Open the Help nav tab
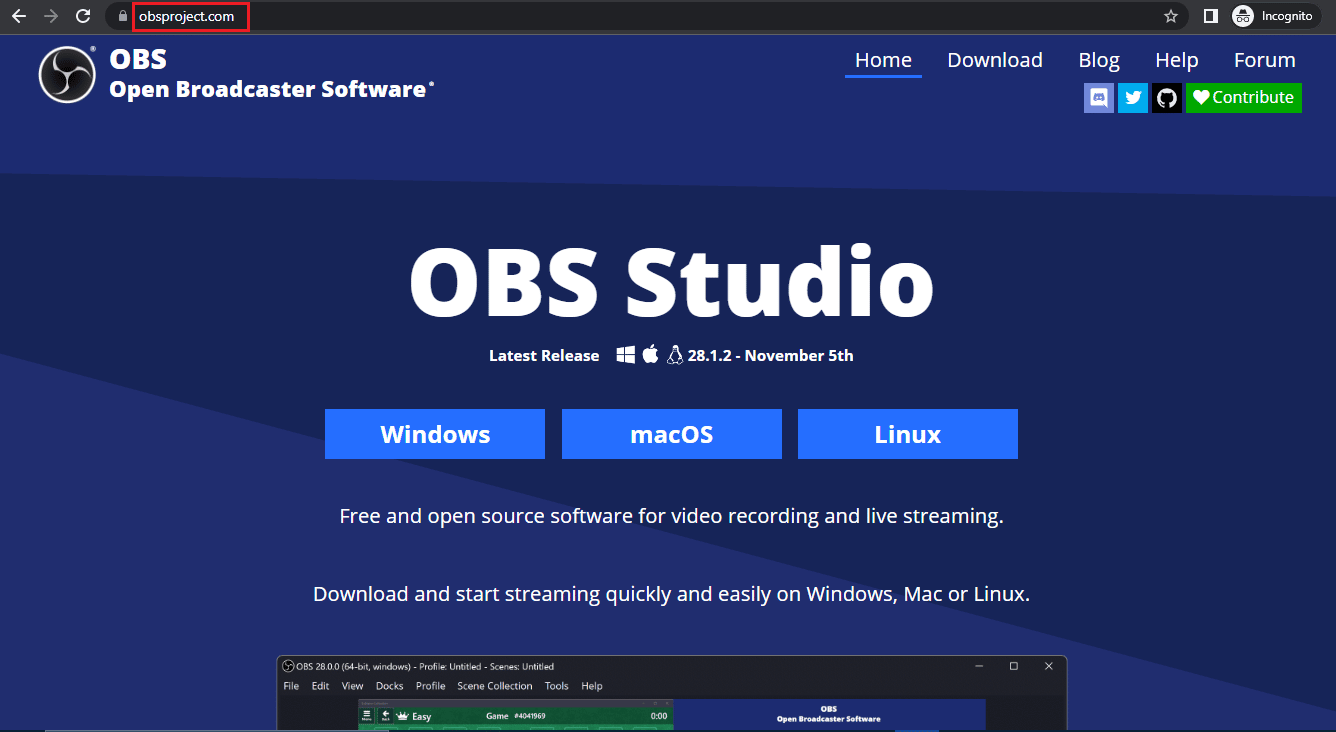 (1177, 60)
